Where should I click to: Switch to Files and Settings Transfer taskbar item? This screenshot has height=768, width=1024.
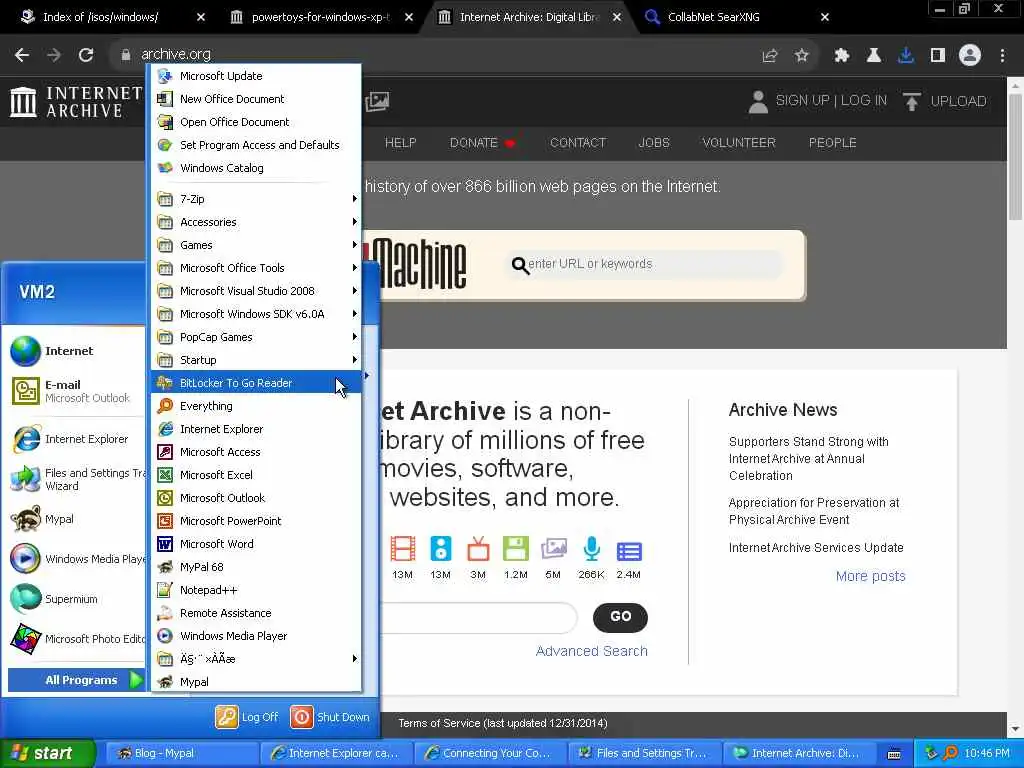[x=643, y=753]
